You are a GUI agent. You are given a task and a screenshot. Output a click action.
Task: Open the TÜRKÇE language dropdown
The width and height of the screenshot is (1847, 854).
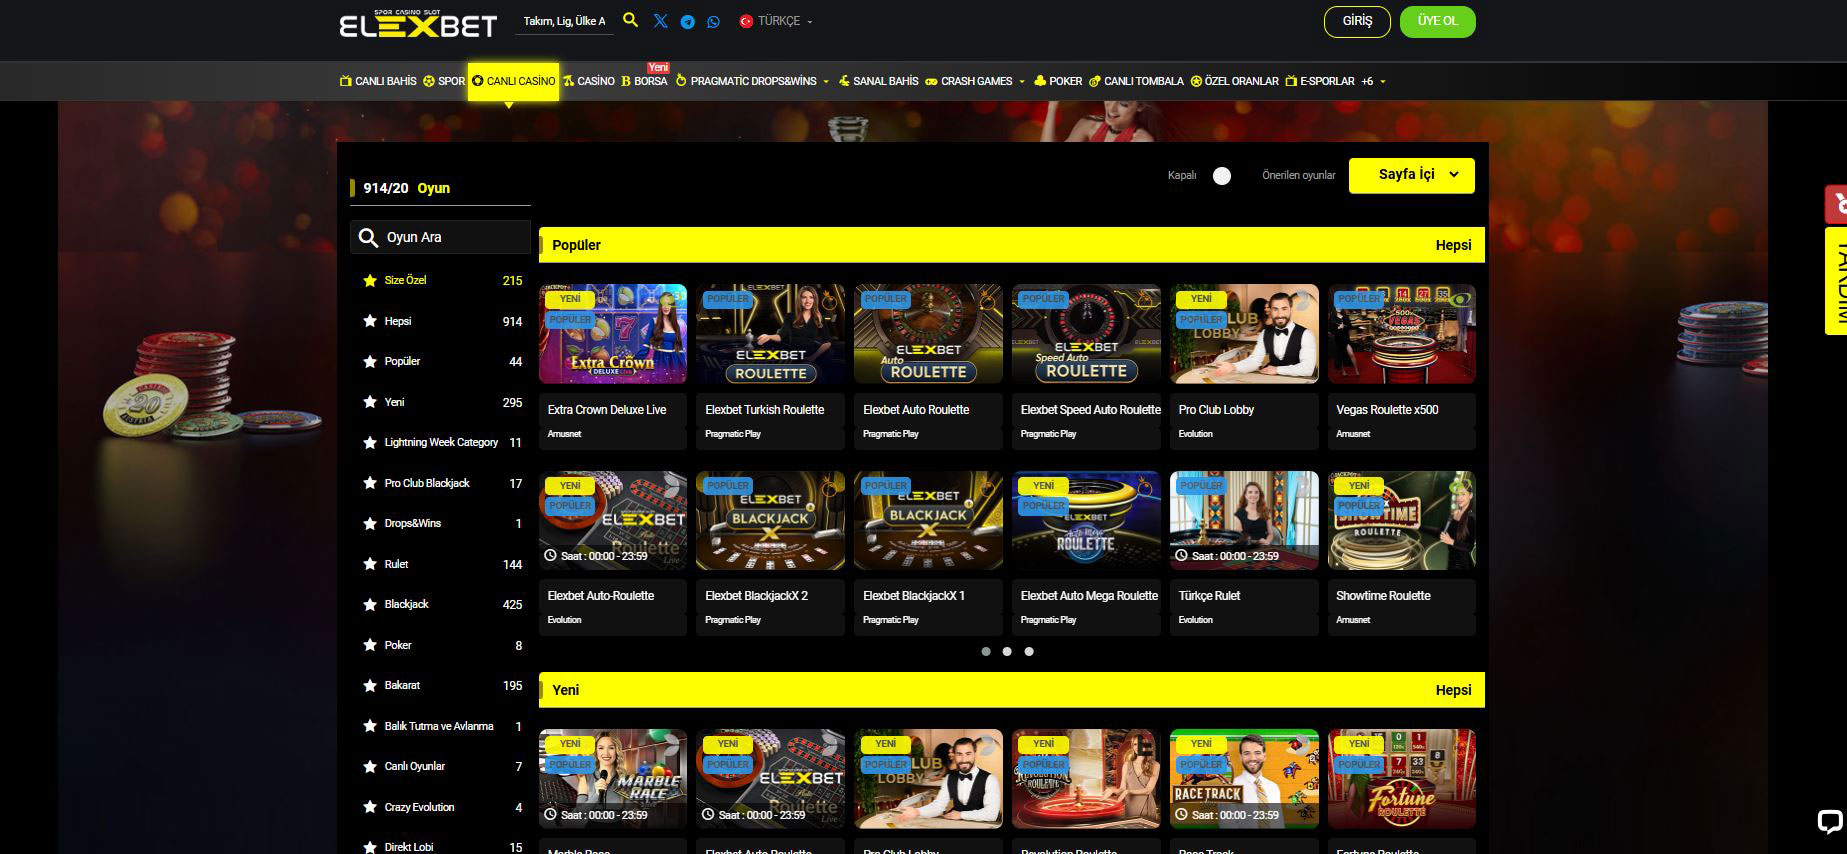point(776,21)
